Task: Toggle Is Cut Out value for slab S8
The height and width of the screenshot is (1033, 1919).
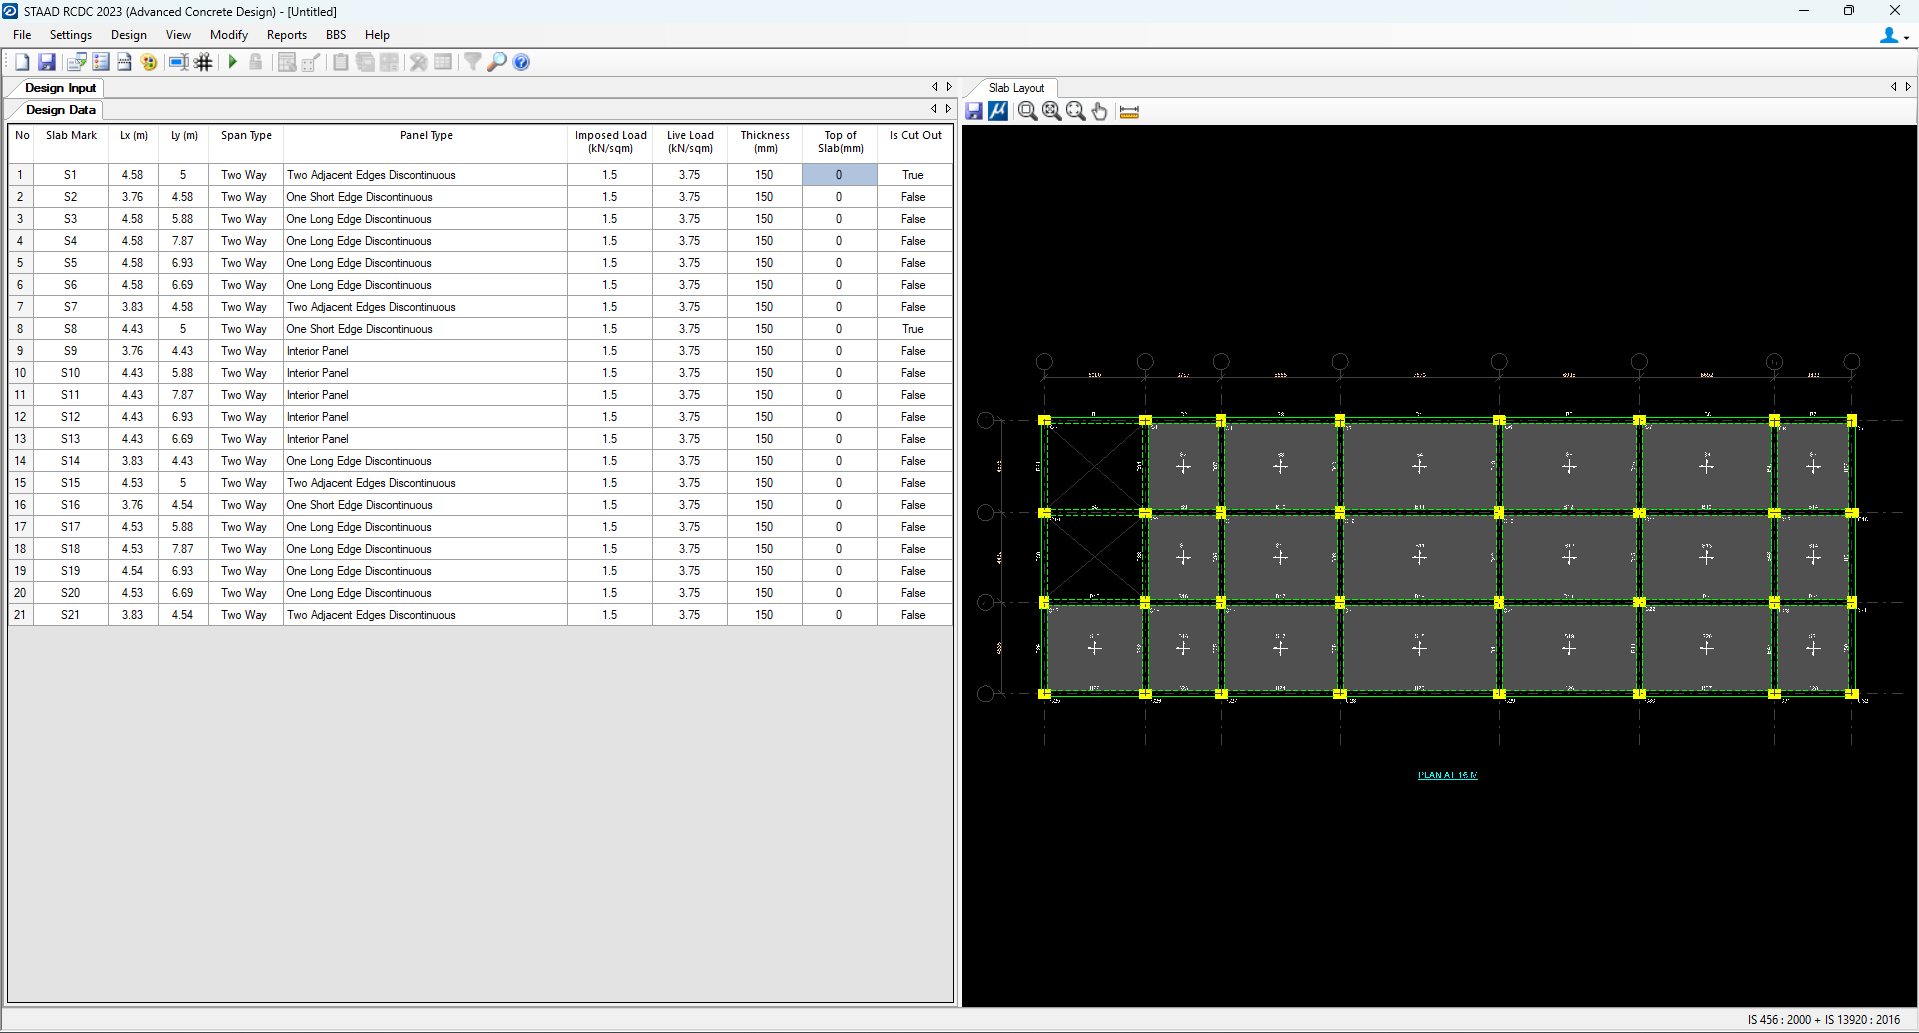Action: pos(913,329)
